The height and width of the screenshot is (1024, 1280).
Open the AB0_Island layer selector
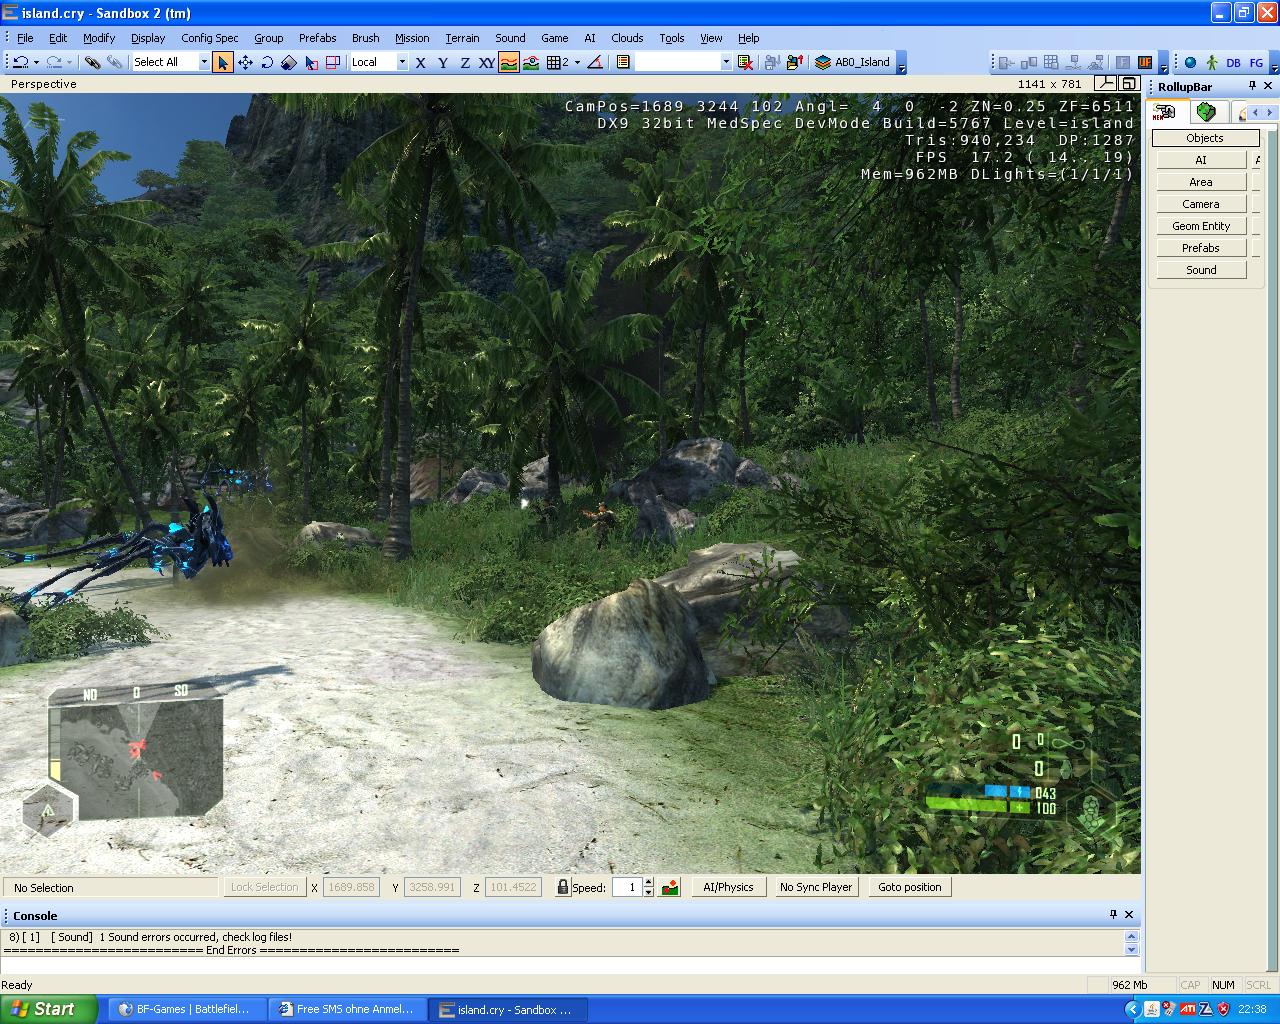coord(852,62)
